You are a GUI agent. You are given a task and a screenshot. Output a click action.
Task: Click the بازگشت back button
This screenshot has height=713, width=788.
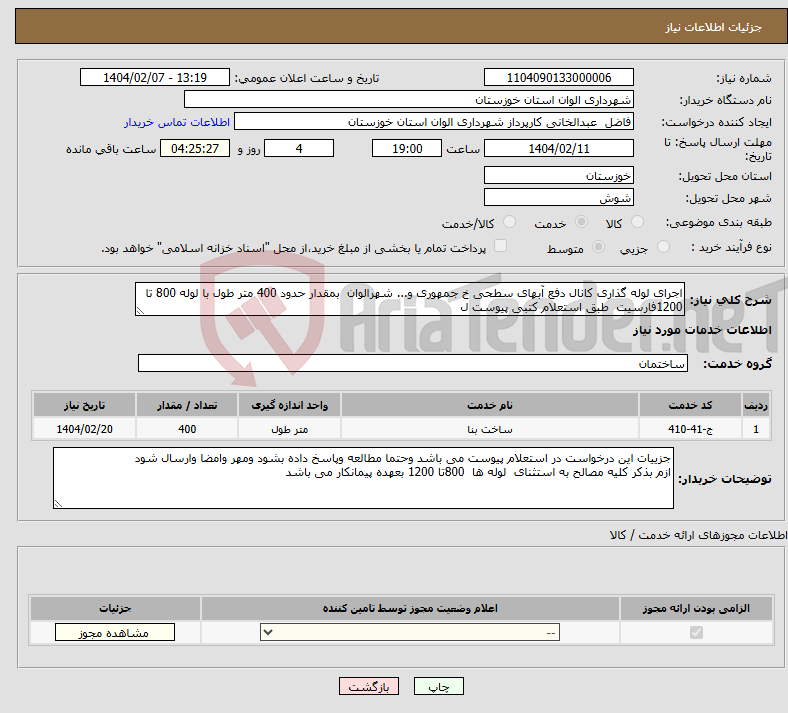369,686
